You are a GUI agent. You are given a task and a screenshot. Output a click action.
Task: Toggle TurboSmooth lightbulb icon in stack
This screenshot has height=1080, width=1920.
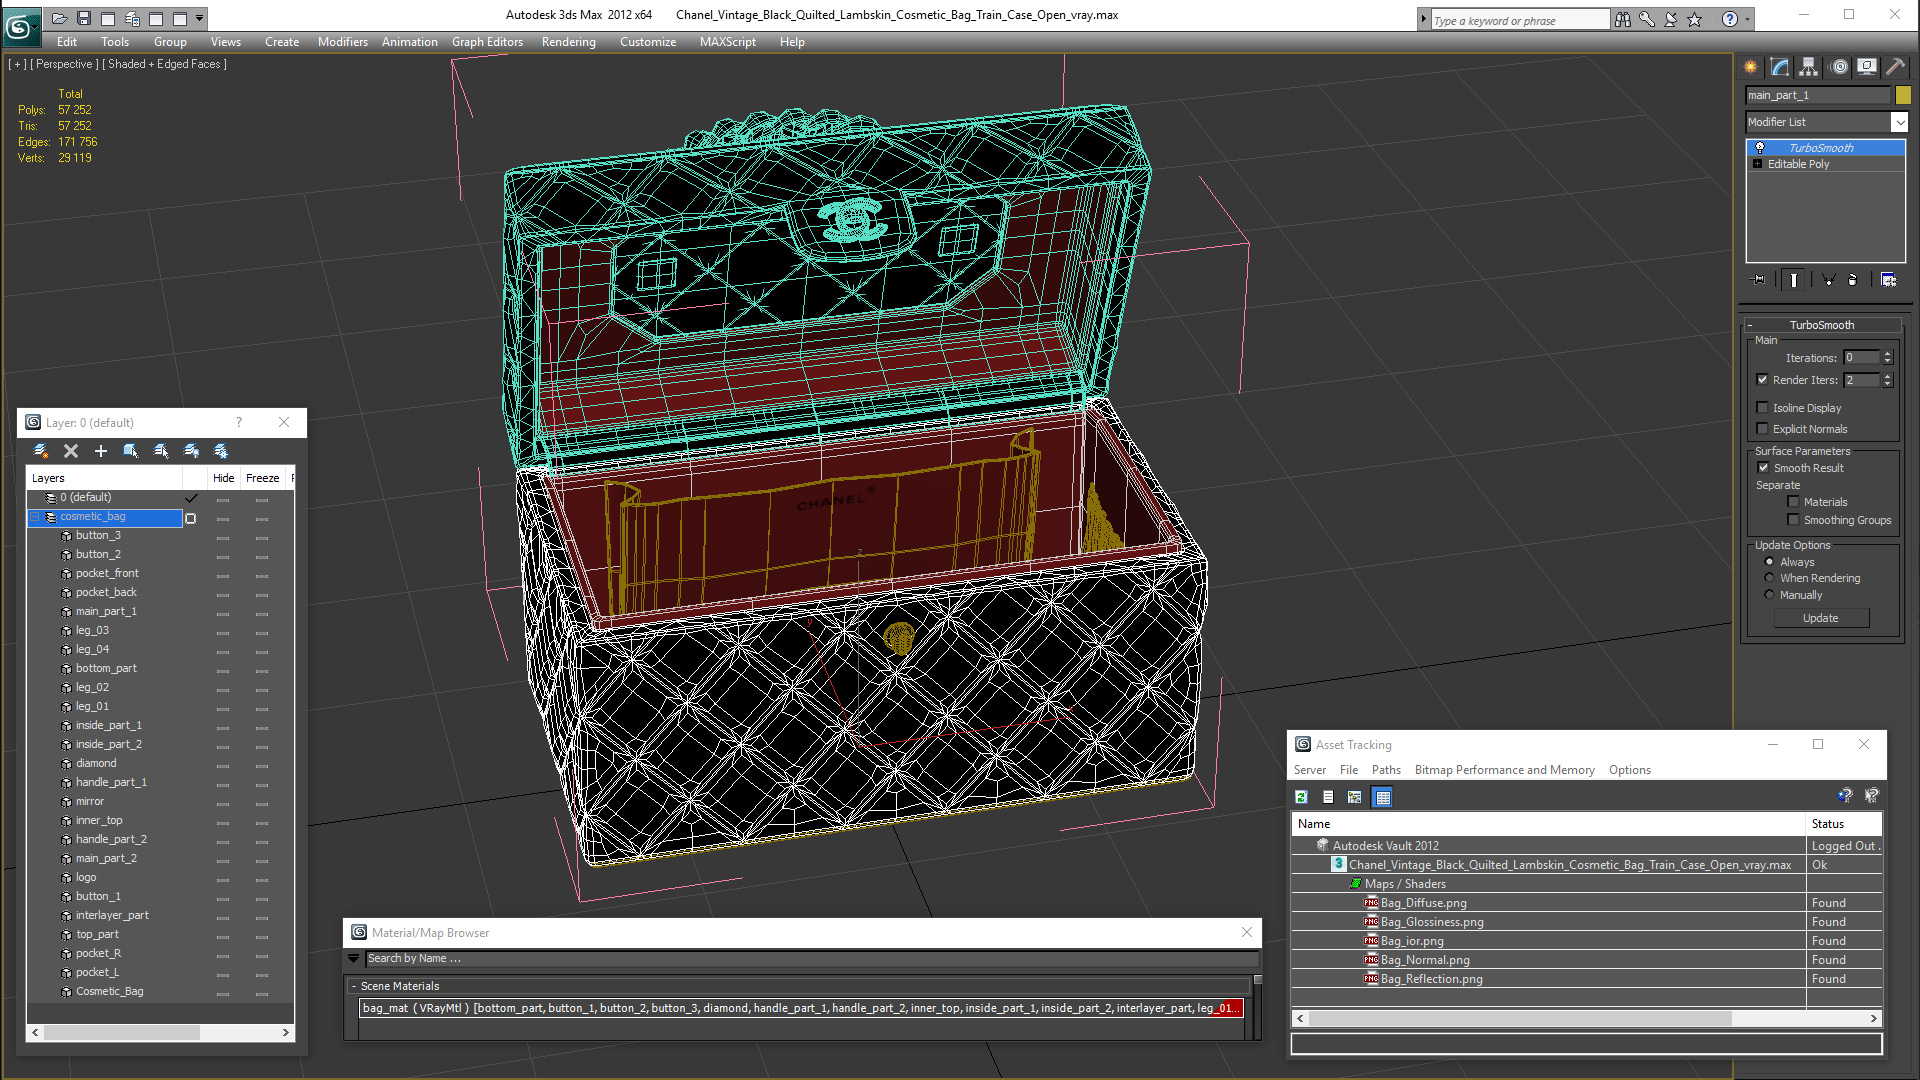pos(1760,148)
